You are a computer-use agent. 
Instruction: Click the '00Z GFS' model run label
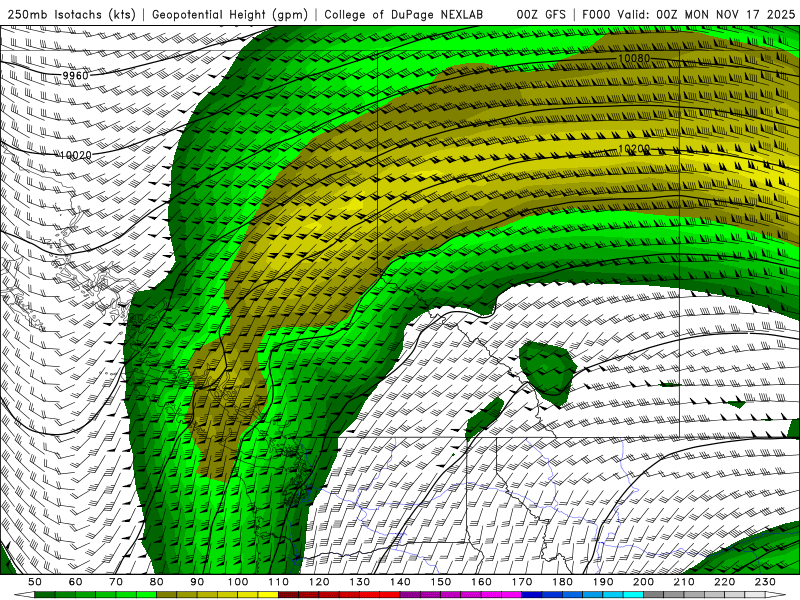click(541, 15)
